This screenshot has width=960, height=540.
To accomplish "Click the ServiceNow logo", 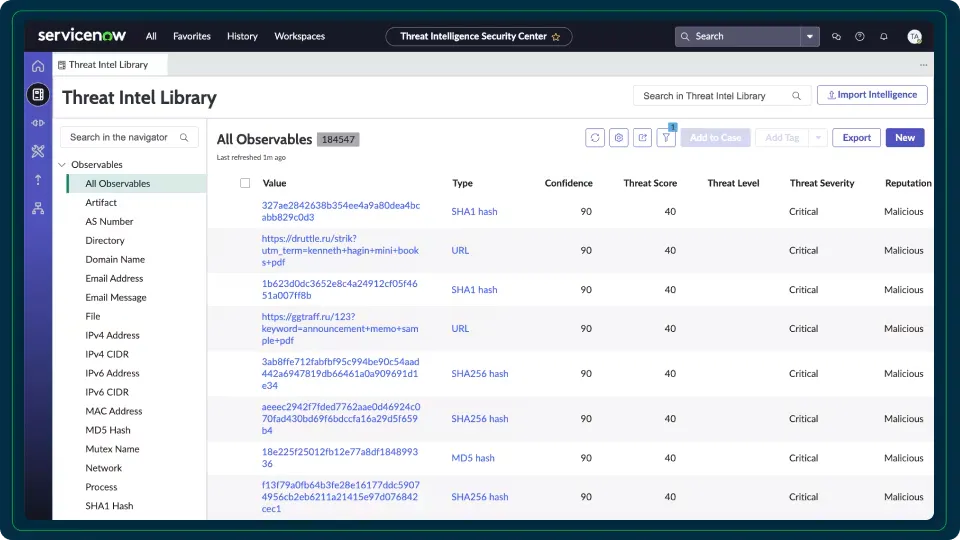I will coord(81,36).
